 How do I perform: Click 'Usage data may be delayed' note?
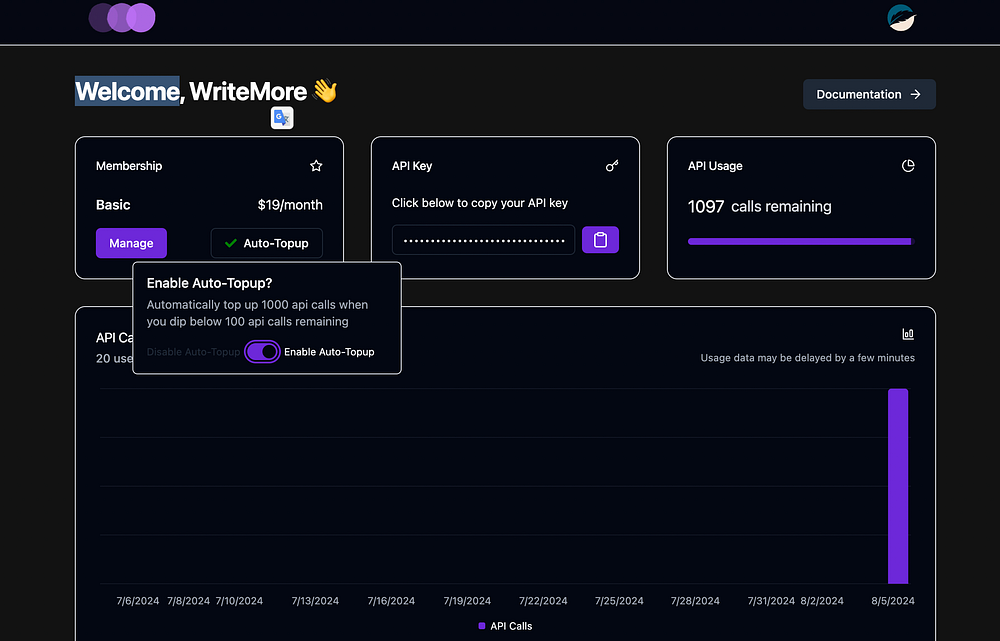807,358
